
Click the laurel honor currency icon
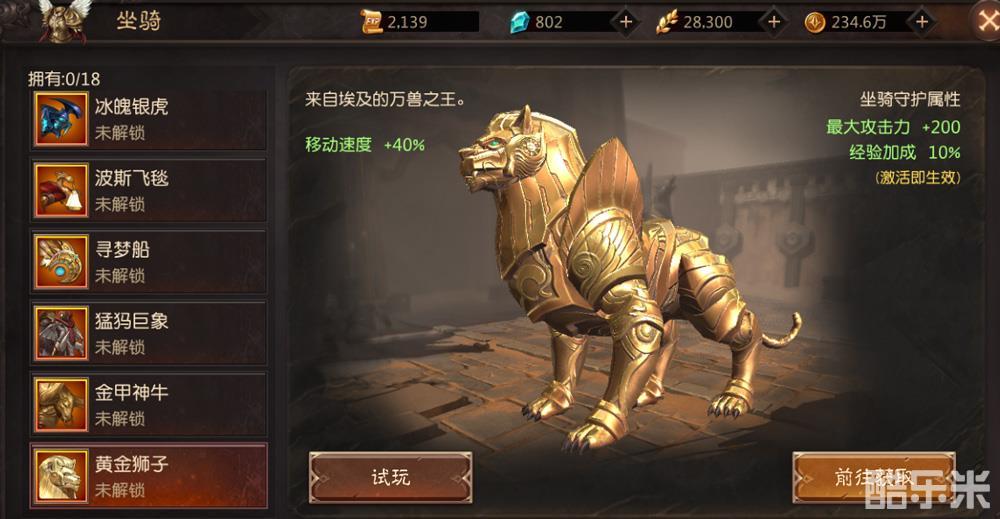click(667, 22)
